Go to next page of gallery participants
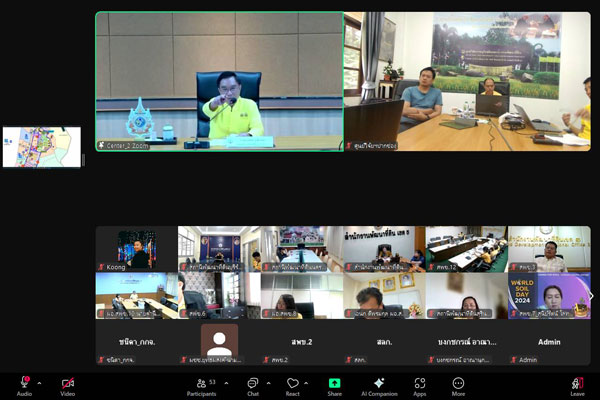 (x=590, y=296)
